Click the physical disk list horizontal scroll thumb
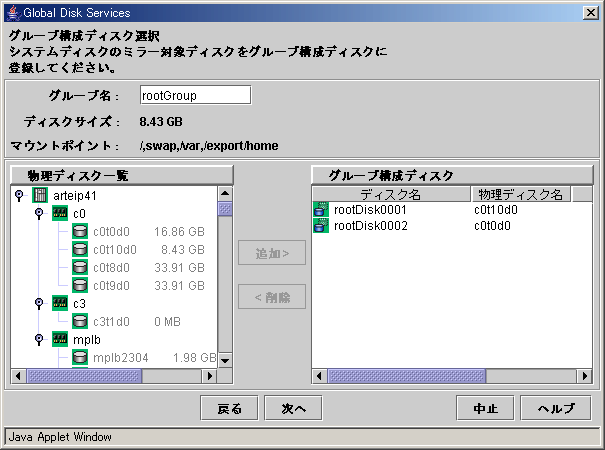 84,376
